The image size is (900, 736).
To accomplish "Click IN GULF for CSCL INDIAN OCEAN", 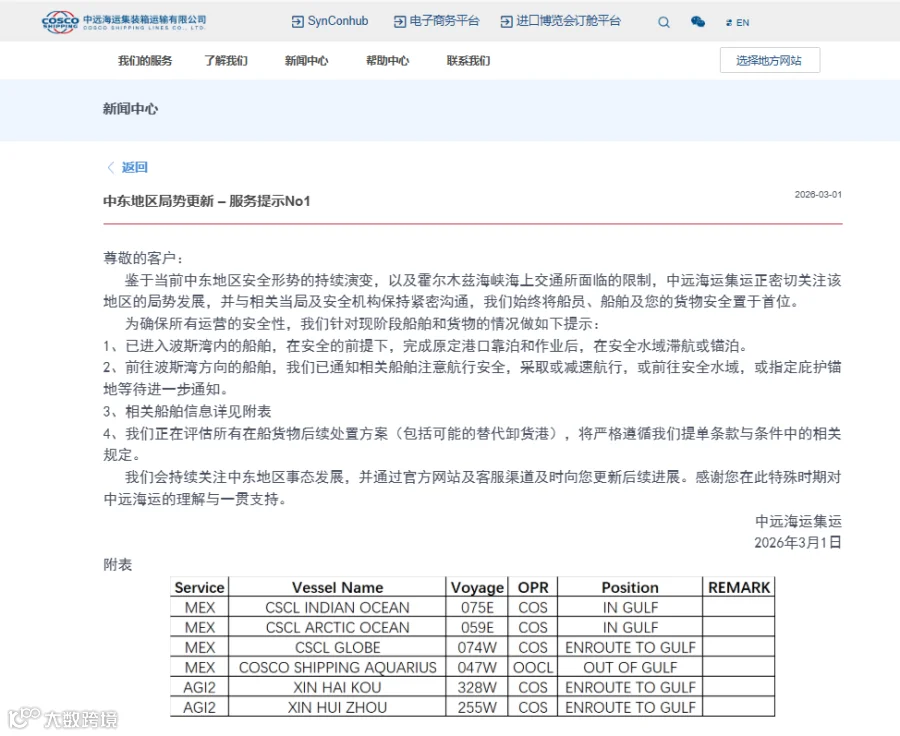I will tap(630, 607).
